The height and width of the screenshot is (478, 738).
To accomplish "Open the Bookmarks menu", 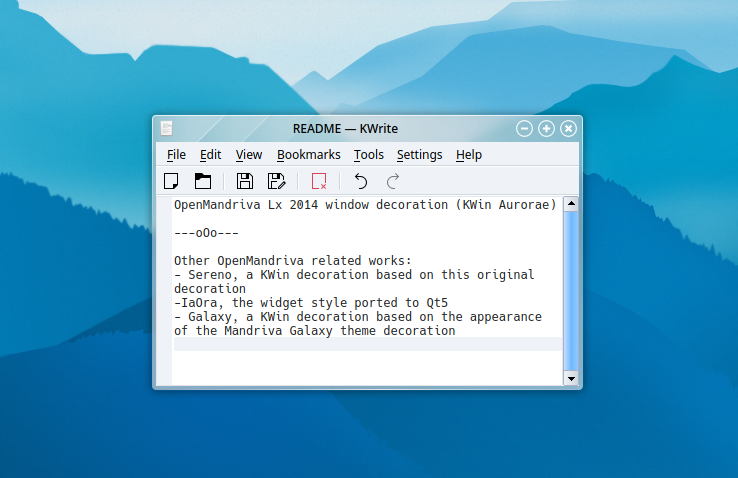I will coord(309,155).
